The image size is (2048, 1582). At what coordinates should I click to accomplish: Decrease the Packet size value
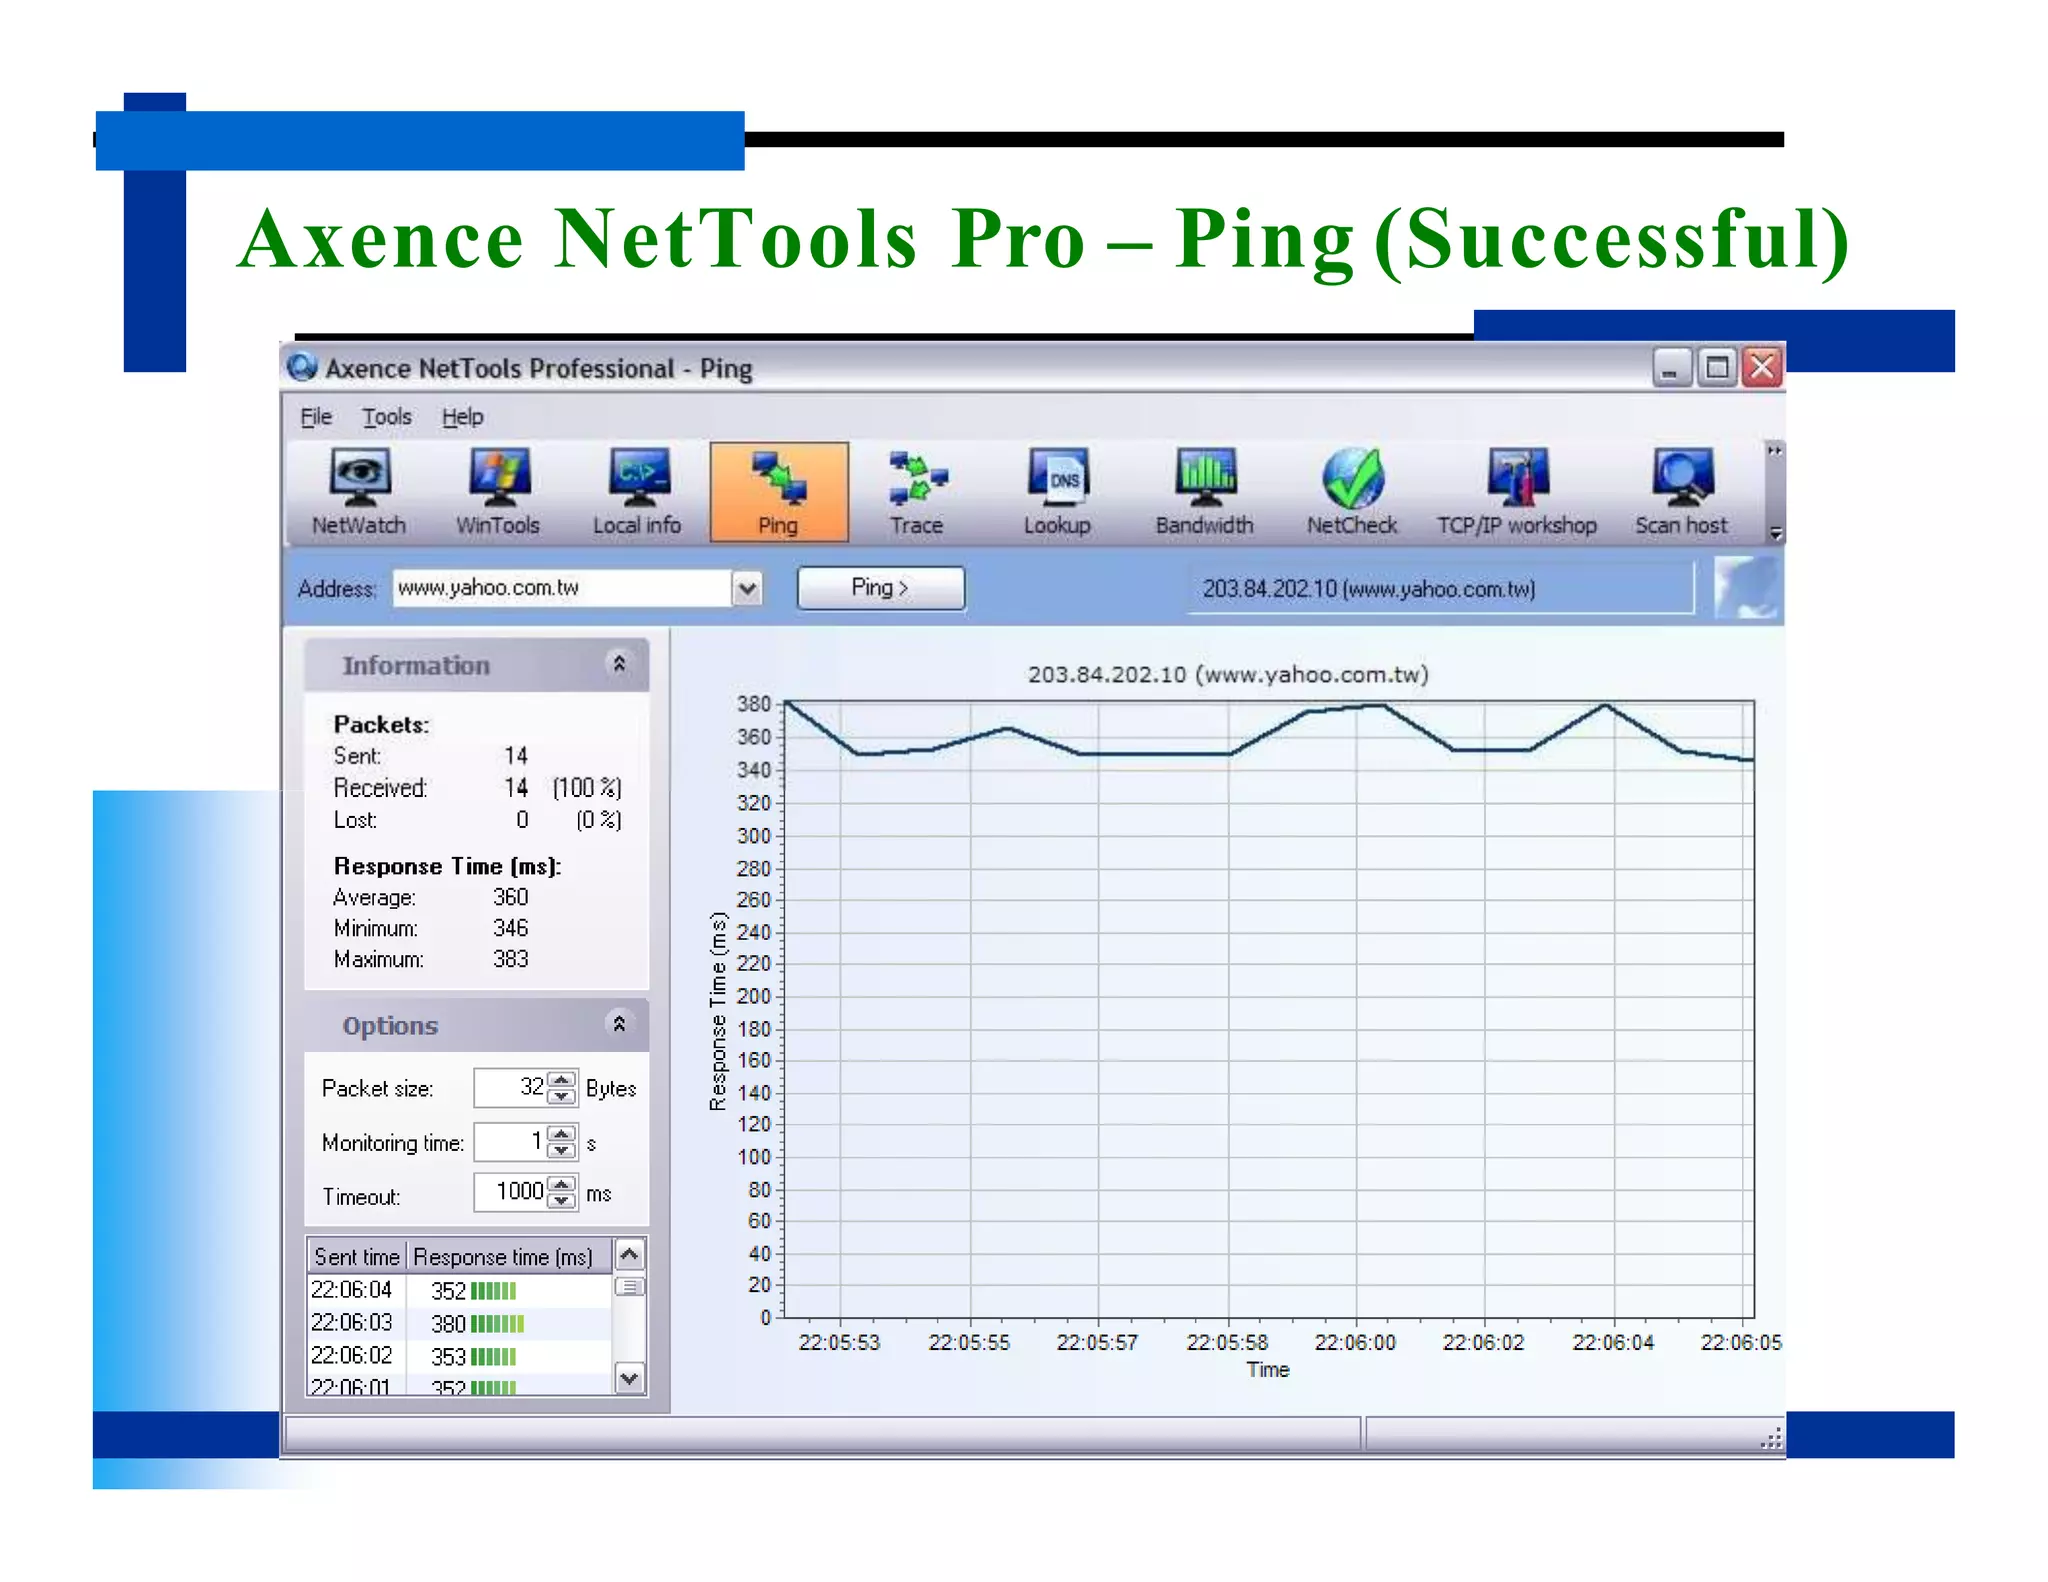click(x=563, y=1096)
